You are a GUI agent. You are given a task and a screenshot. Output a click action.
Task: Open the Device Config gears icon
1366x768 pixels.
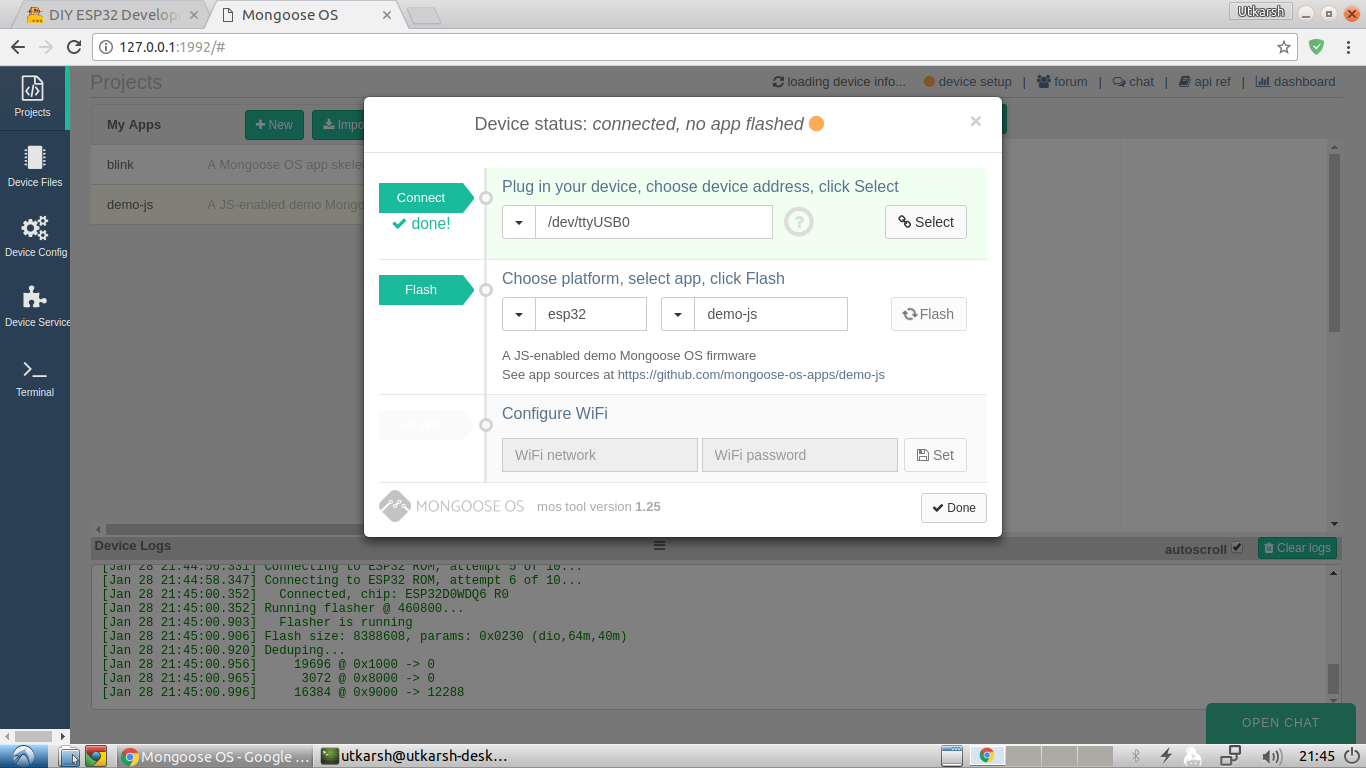[35, 236]
